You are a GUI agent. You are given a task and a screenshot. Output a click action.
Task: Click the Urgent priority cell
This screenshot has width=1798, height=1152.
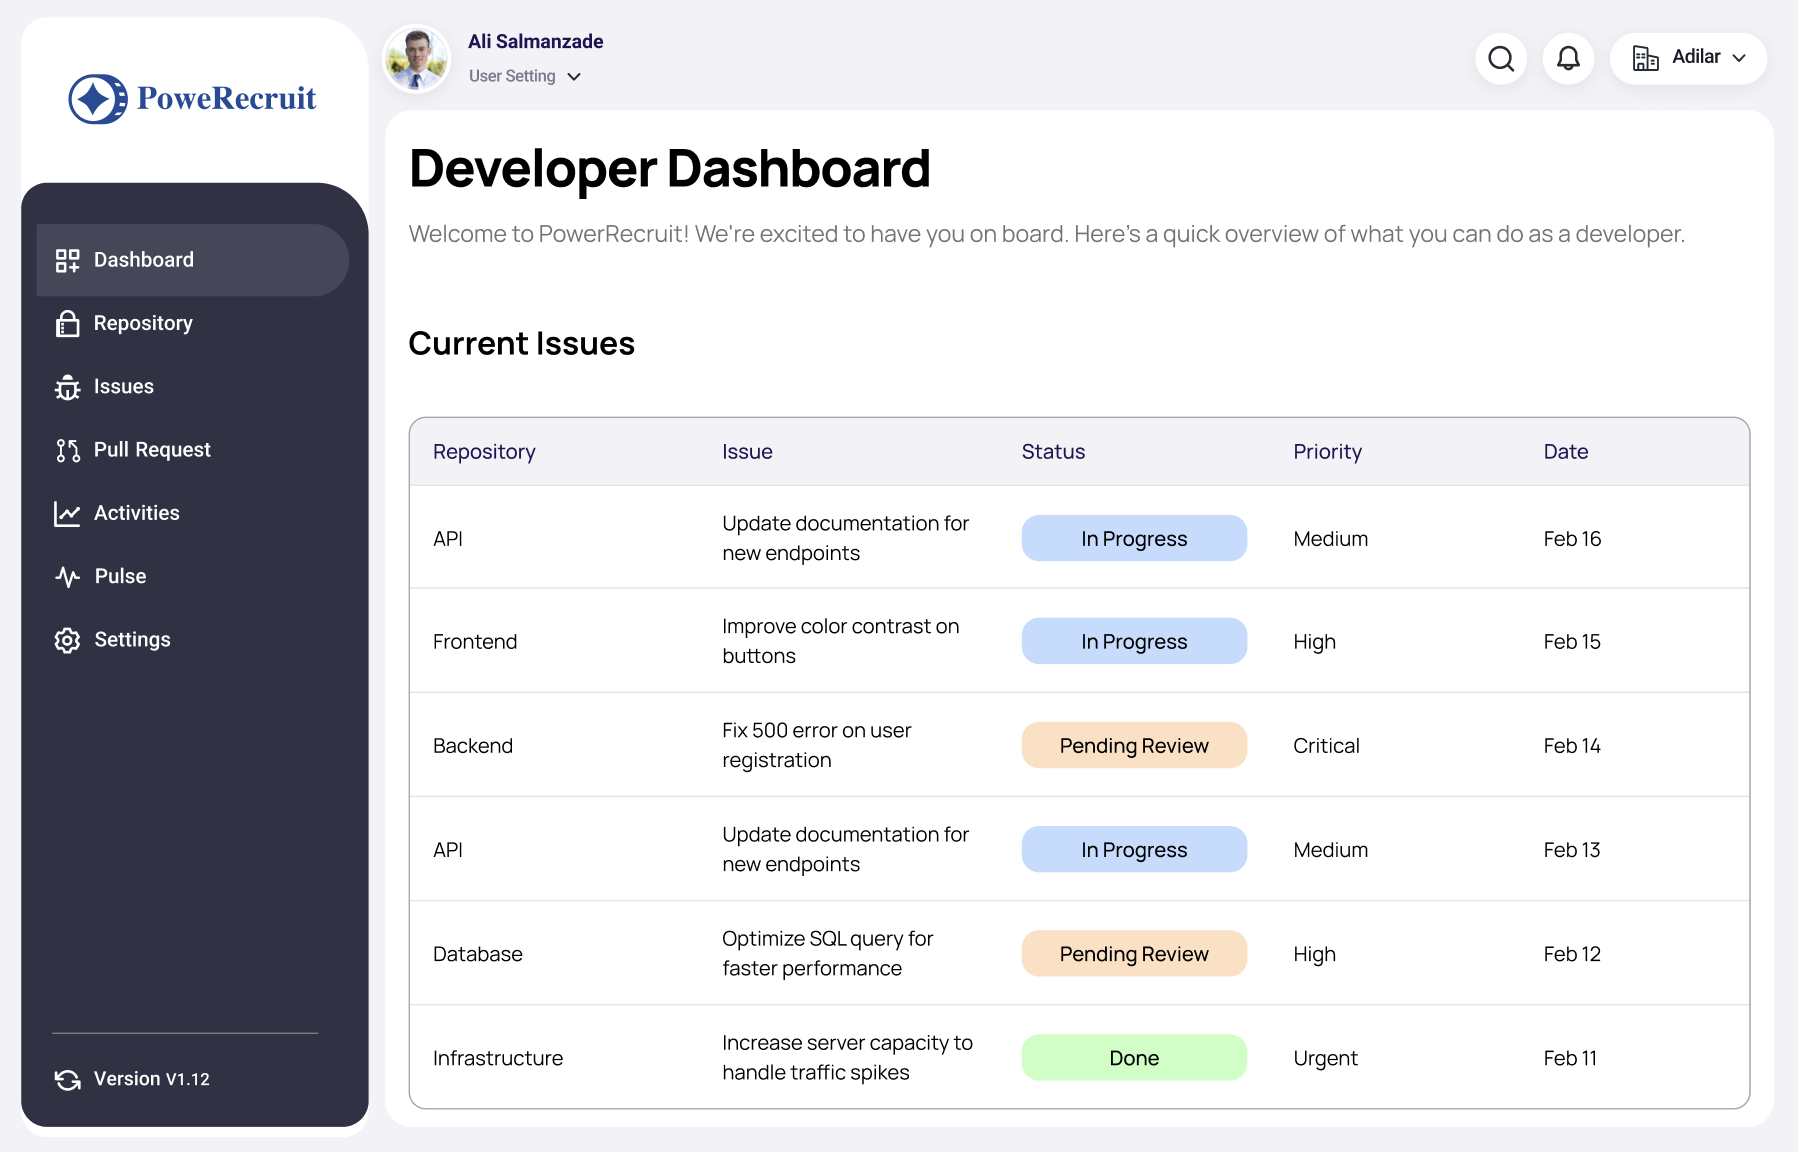point(1325,1058)
